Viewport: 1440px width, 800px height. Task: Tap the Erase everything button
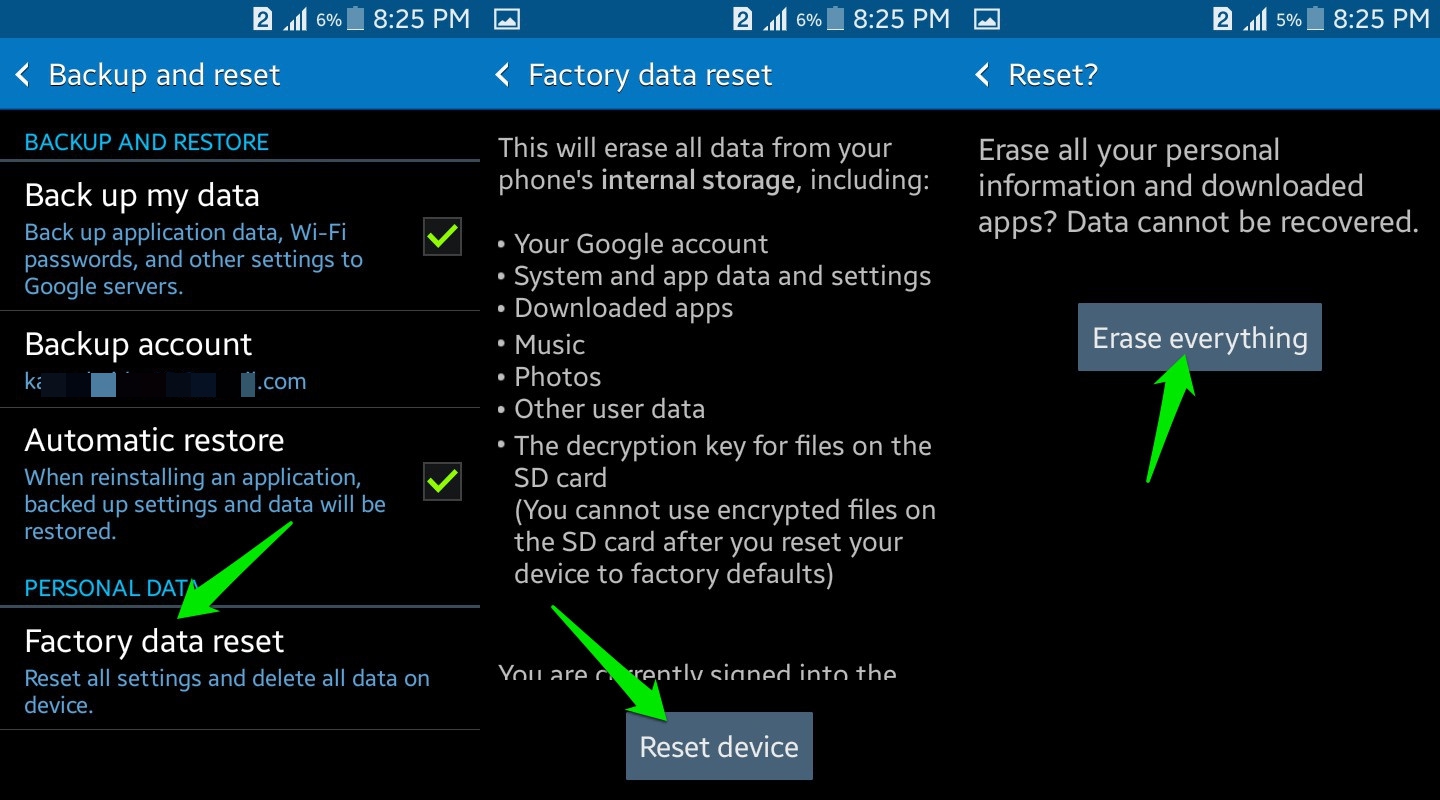point(1200,338)
